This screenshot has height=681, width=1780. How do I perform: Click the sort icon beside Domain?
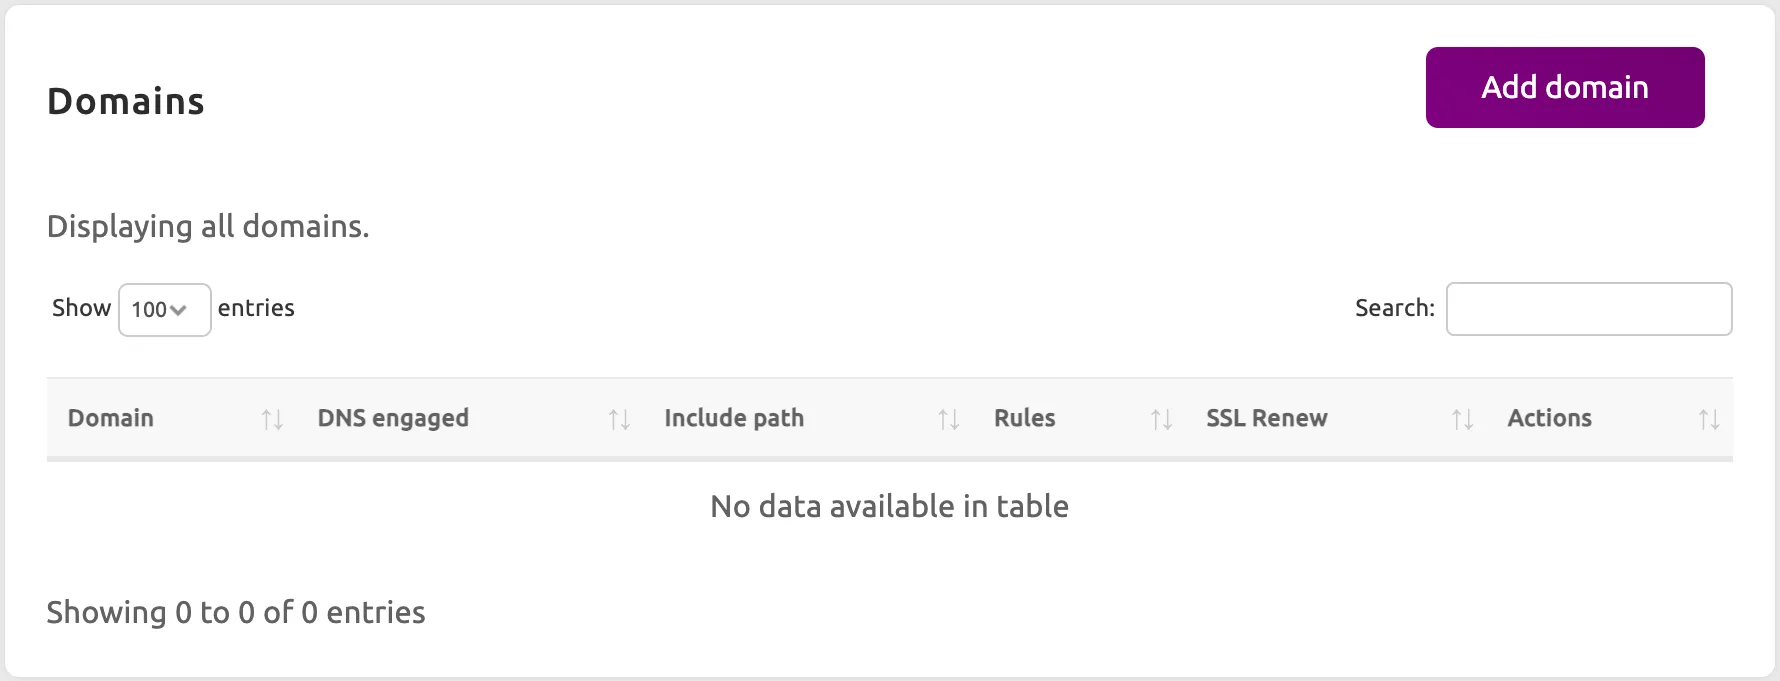click(x=272, y=419)
